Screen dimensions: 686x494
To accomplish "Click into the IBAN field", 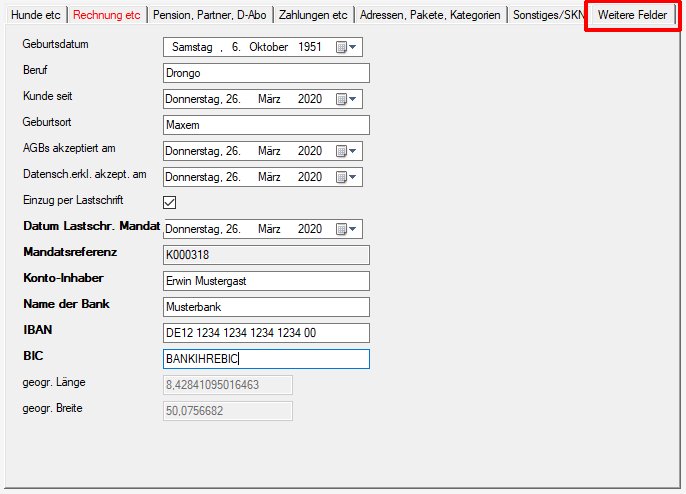I will coord(265,333).
